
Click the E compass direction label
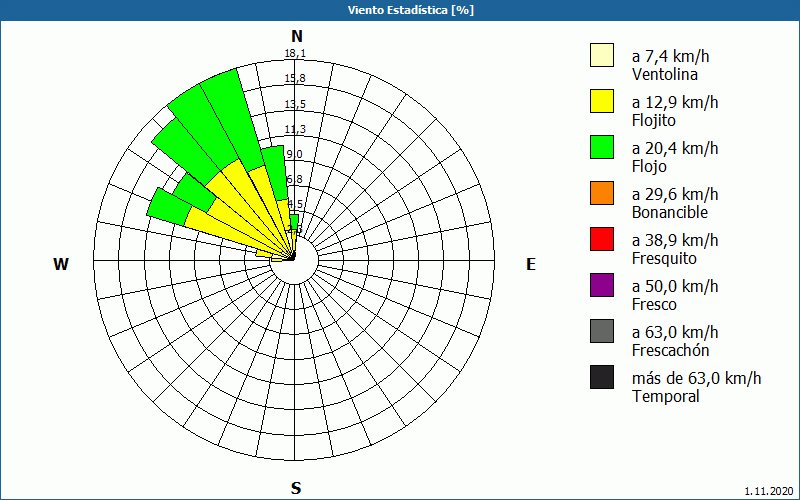pos(531,264)
